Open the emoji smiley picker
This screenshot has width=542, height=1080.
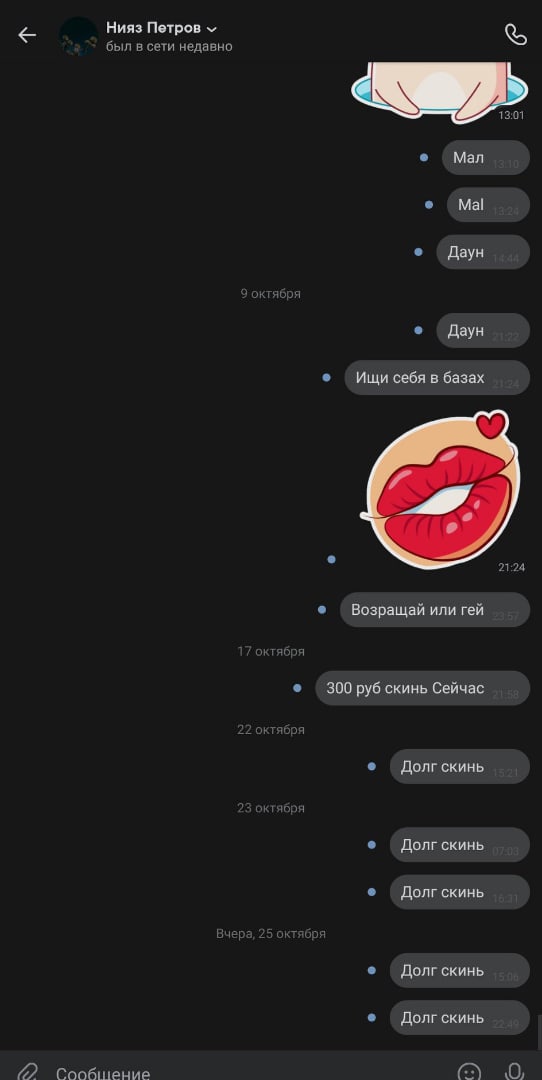point(470,1072)
